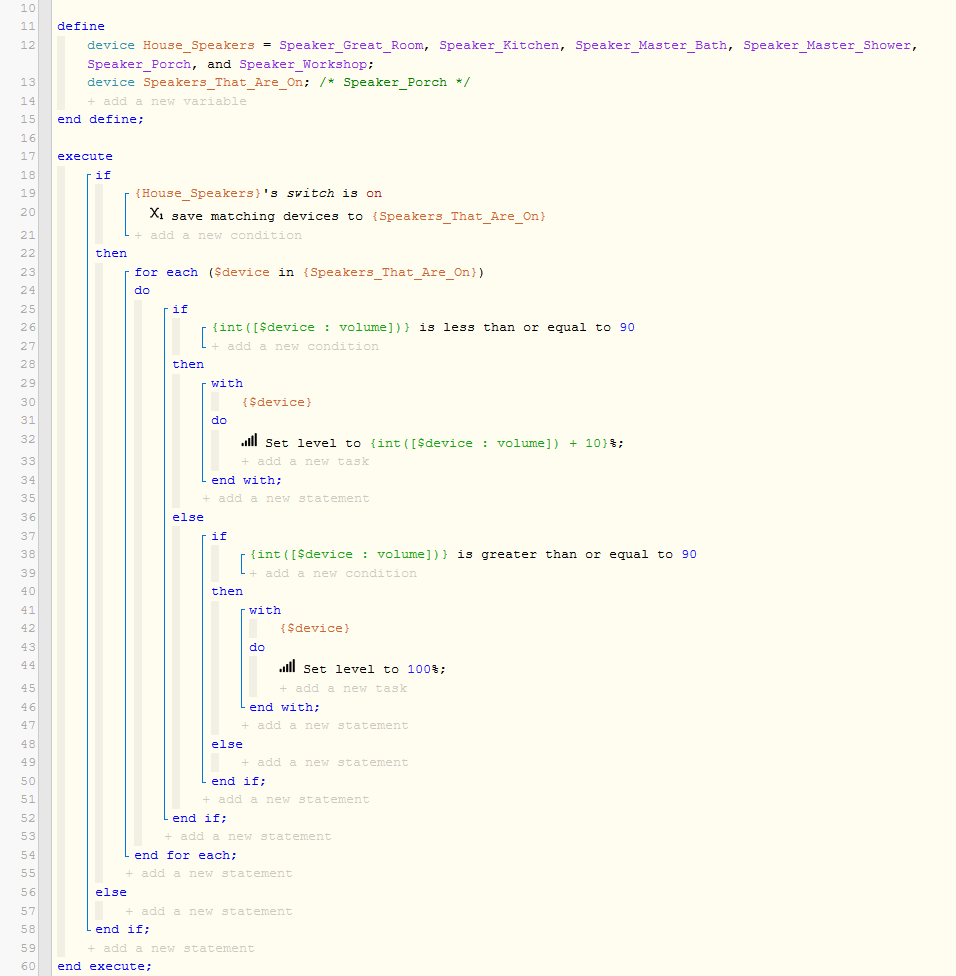Click 'with' on line 41
Viewport: 956px width, 976px height.
click(x=265, y=611)
